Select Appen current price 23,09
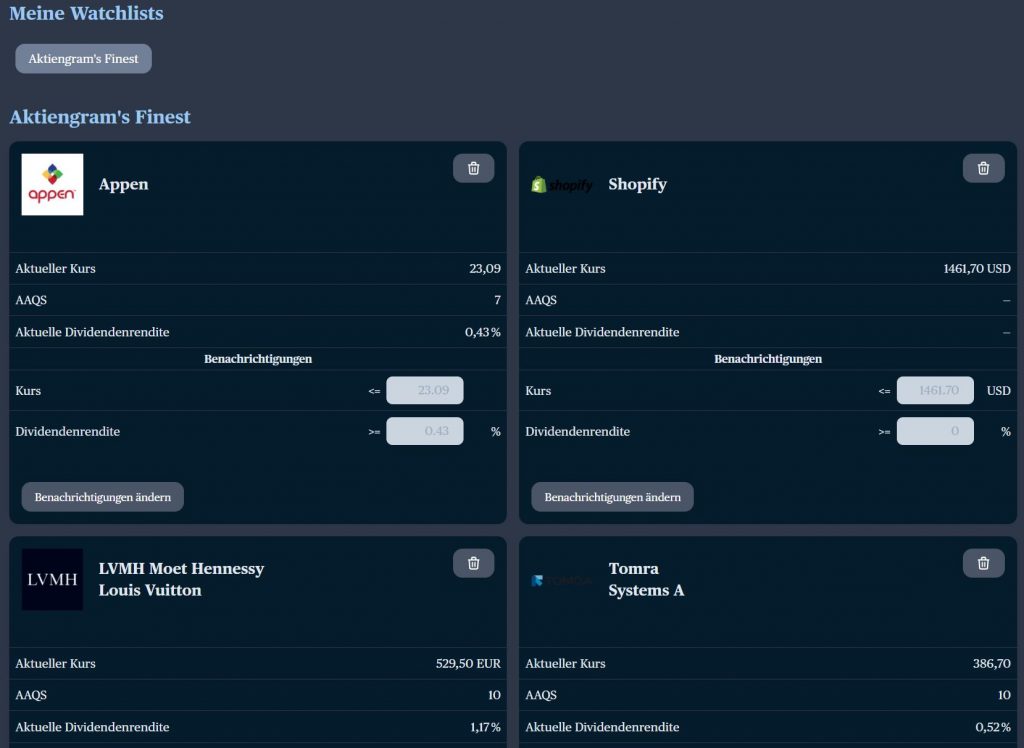1024x748 pixels. tap(485, 268)
